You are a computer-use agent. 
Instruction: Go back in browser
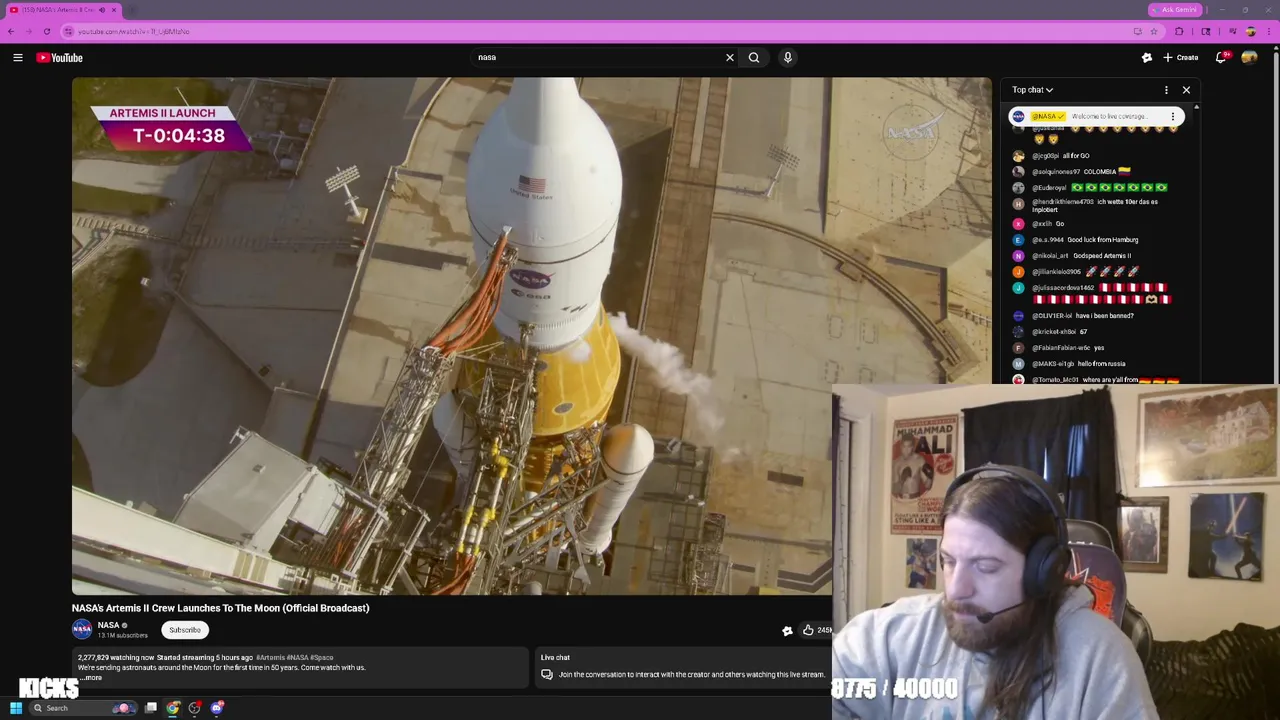pyautogui.click(x=11, y=32)
